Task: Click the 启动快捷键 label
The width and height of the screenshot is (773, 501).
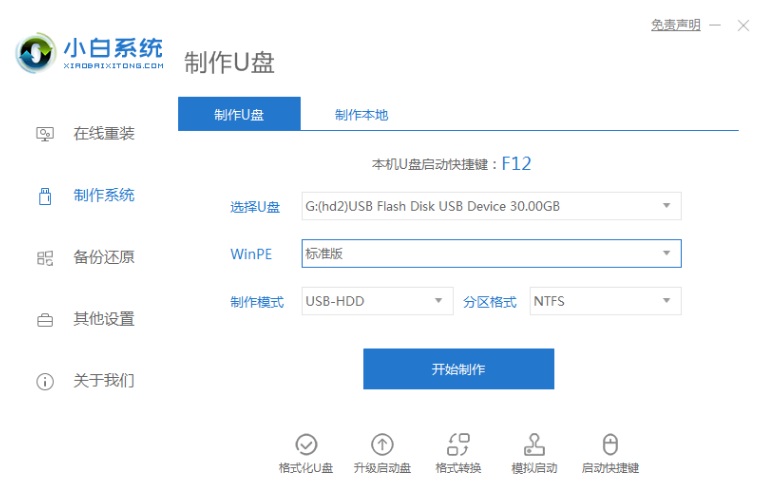Action: (x=610, y=468)
